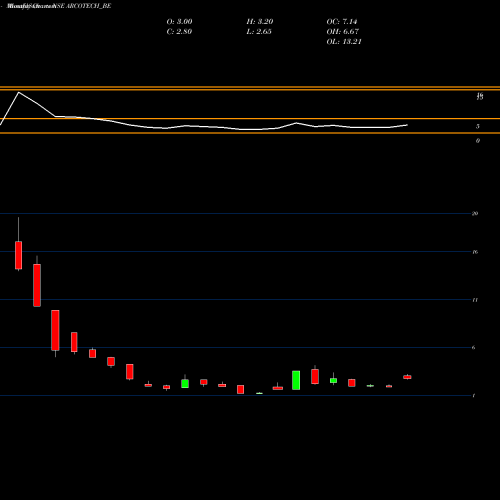The height and width of the screenshot is (500, 500).
Task: Select the low value L: 2.65
Action: [x=259, y=32]
